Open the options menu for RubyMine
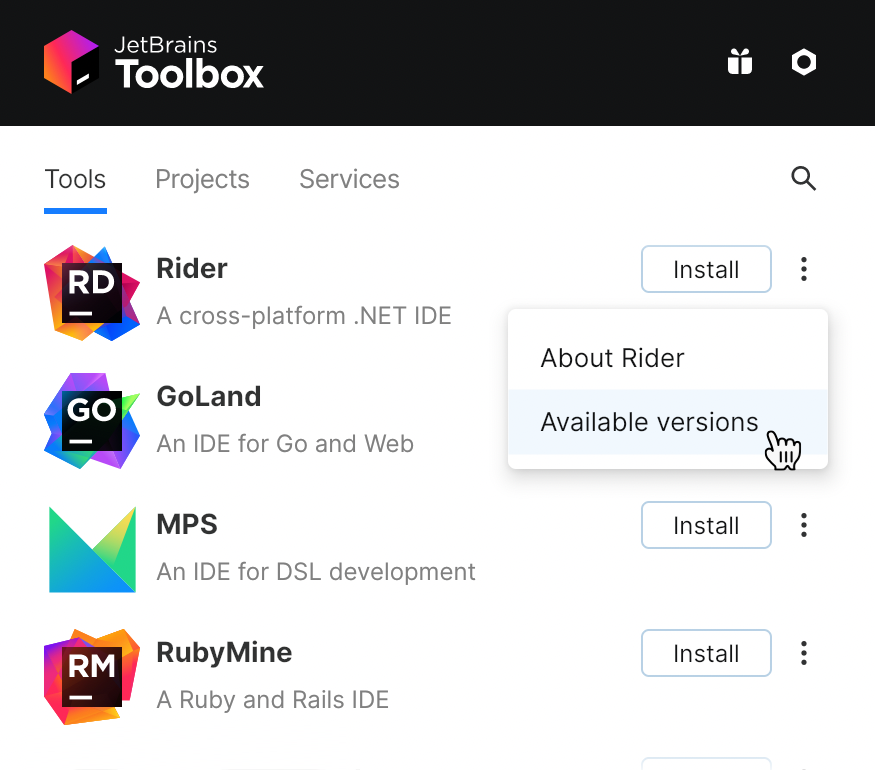The height and width of the screenshot is (770, 875). click(x=803, y=653)
